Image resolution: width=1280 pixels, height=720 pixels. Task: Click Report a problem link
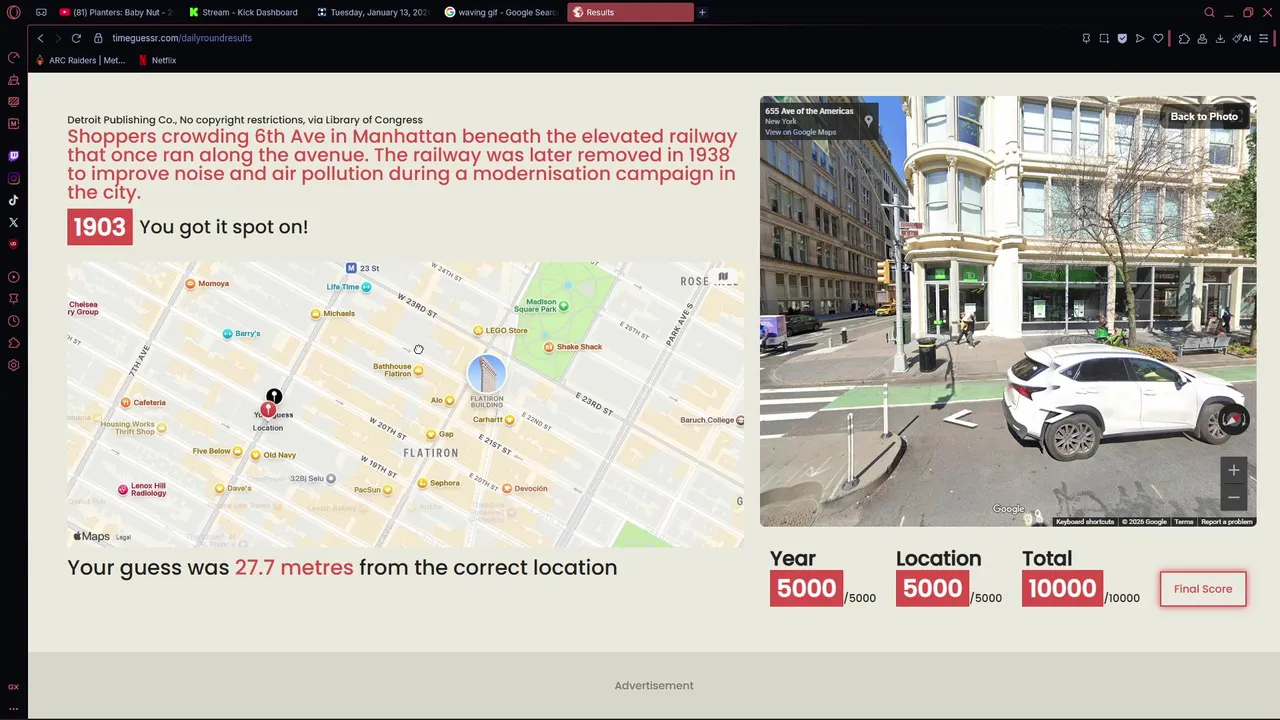point(1227,522)
